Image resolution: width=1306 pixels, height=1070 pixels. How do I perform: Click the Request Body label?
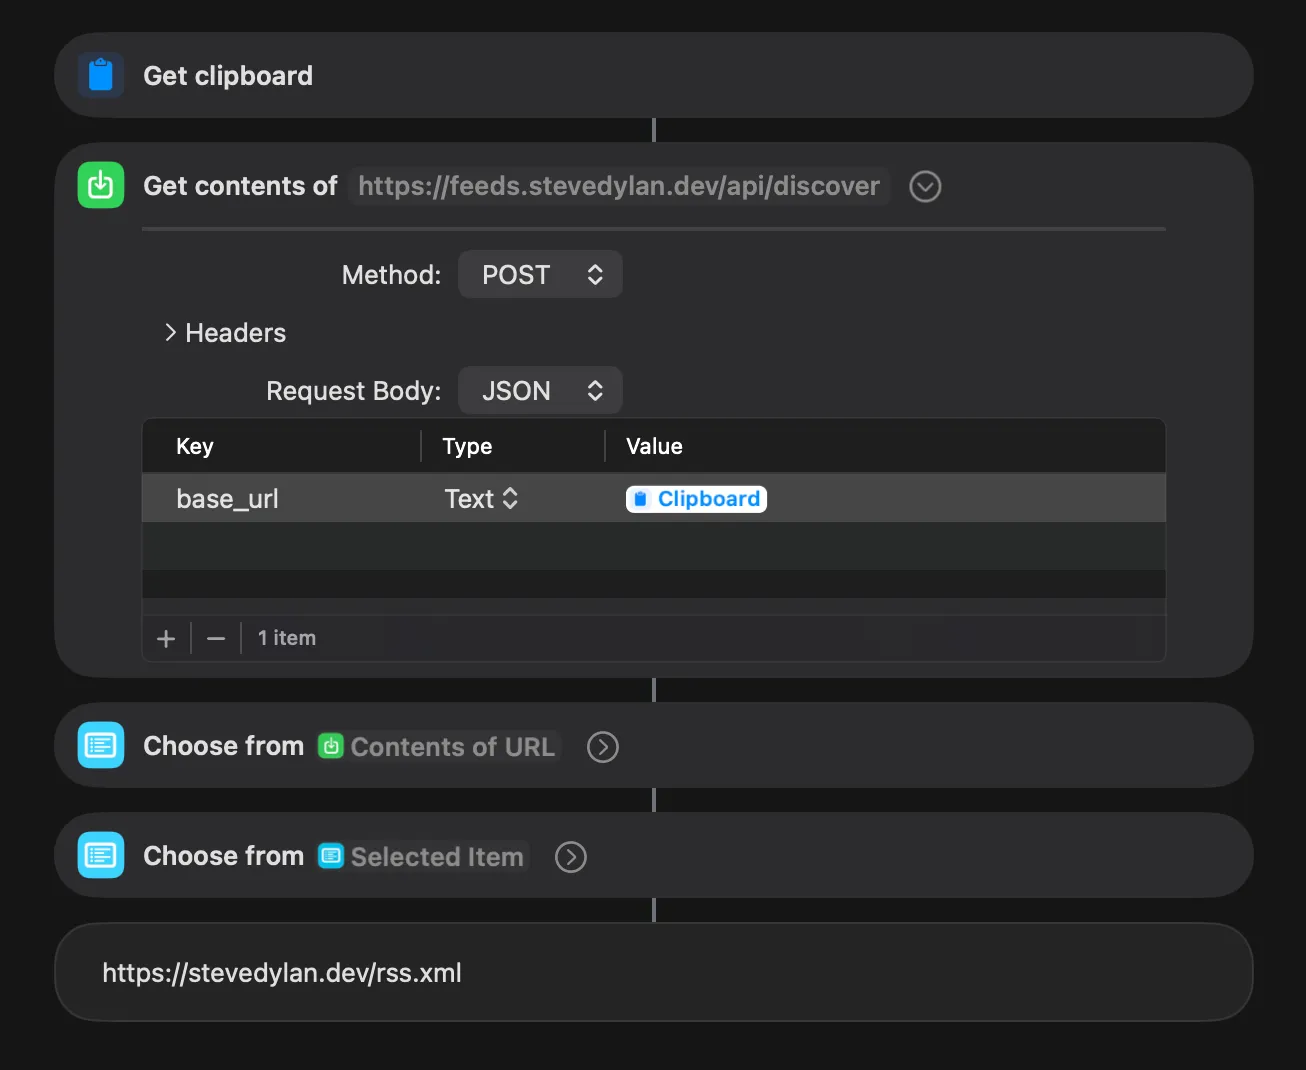click(353, 391)
